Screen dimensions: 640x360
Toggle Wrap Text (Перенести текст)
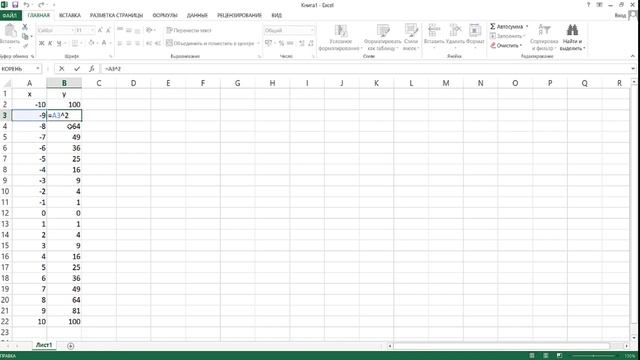(x=189, y=30)
